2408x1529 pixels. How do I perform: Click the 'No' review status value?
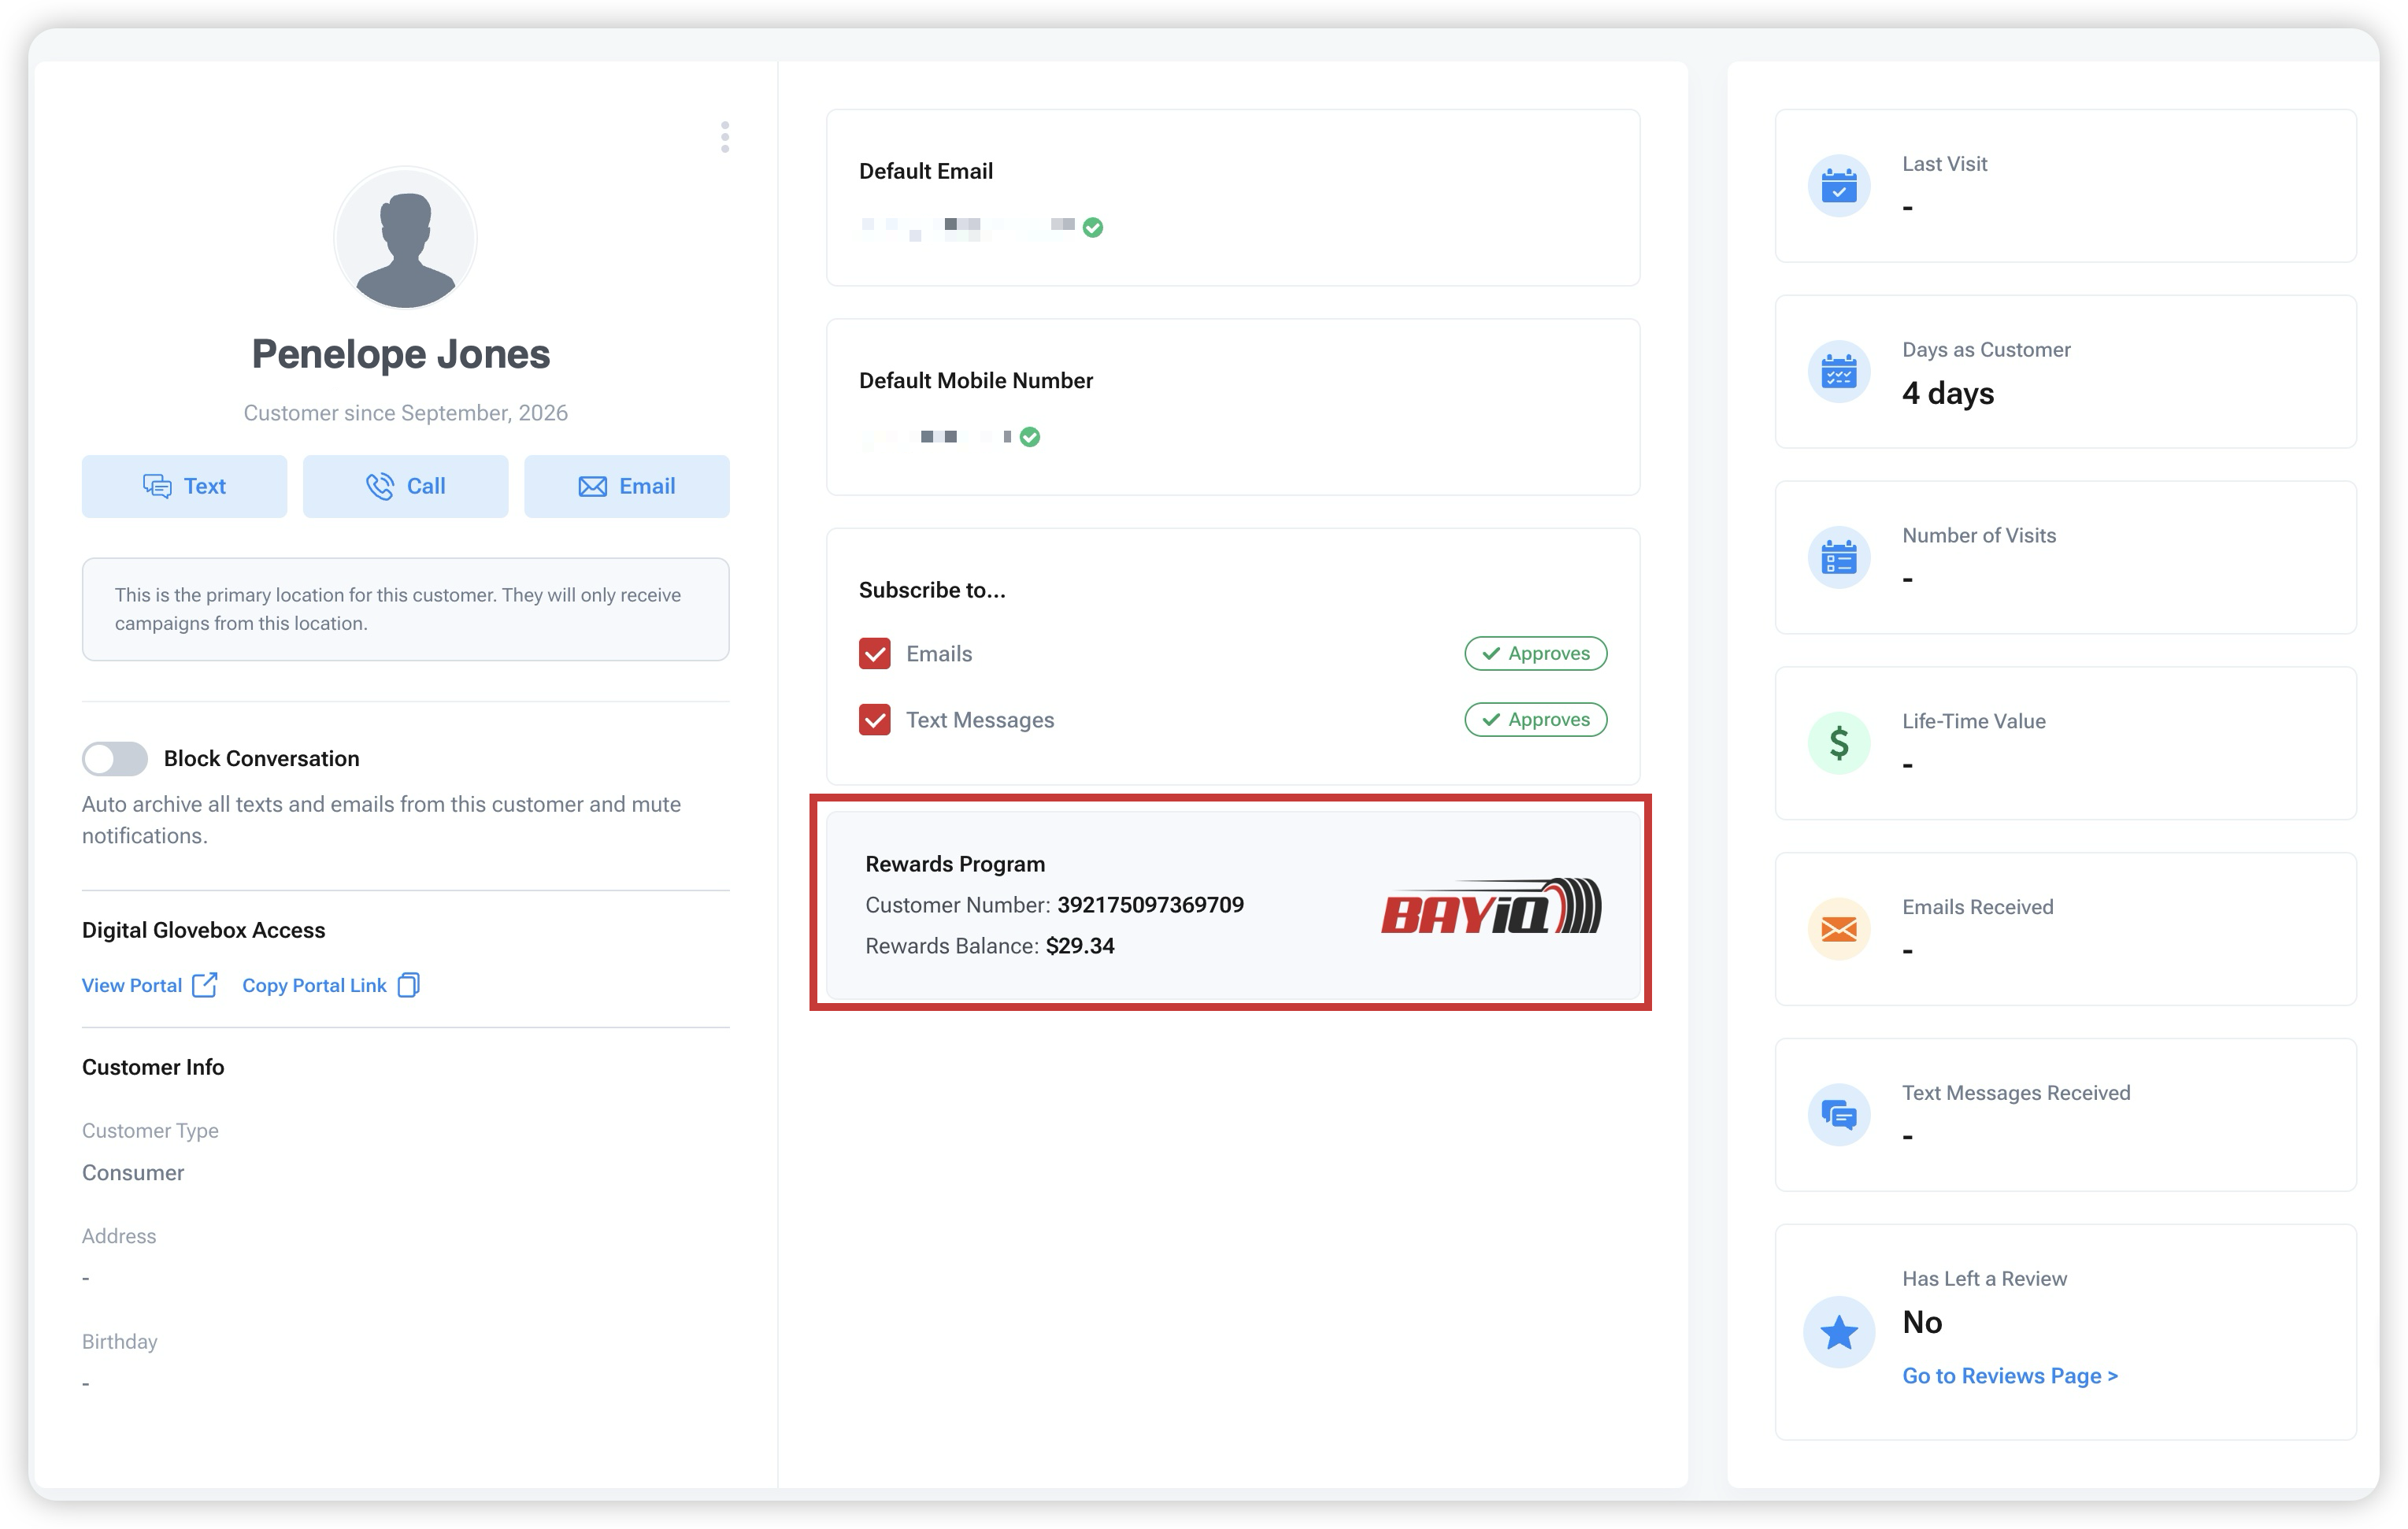(x=1922, y=1322)
